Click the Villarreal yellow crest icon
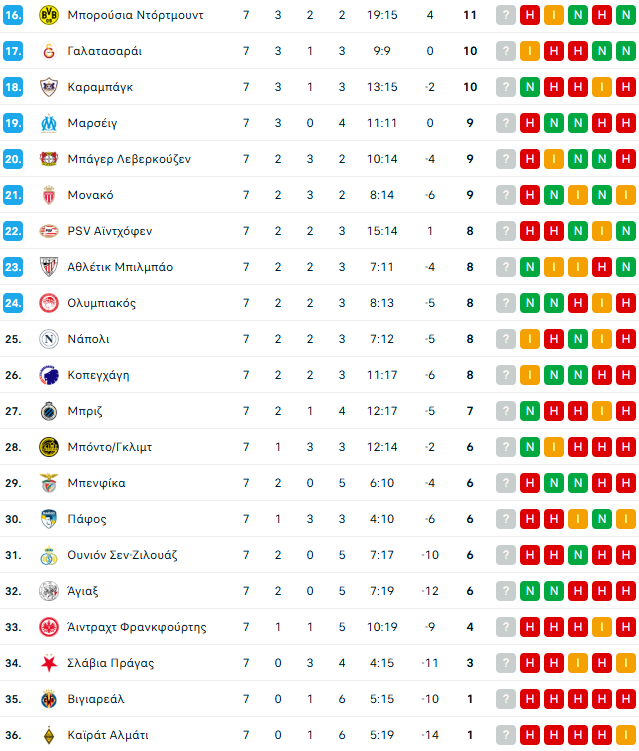 click(x=48, y=699)
